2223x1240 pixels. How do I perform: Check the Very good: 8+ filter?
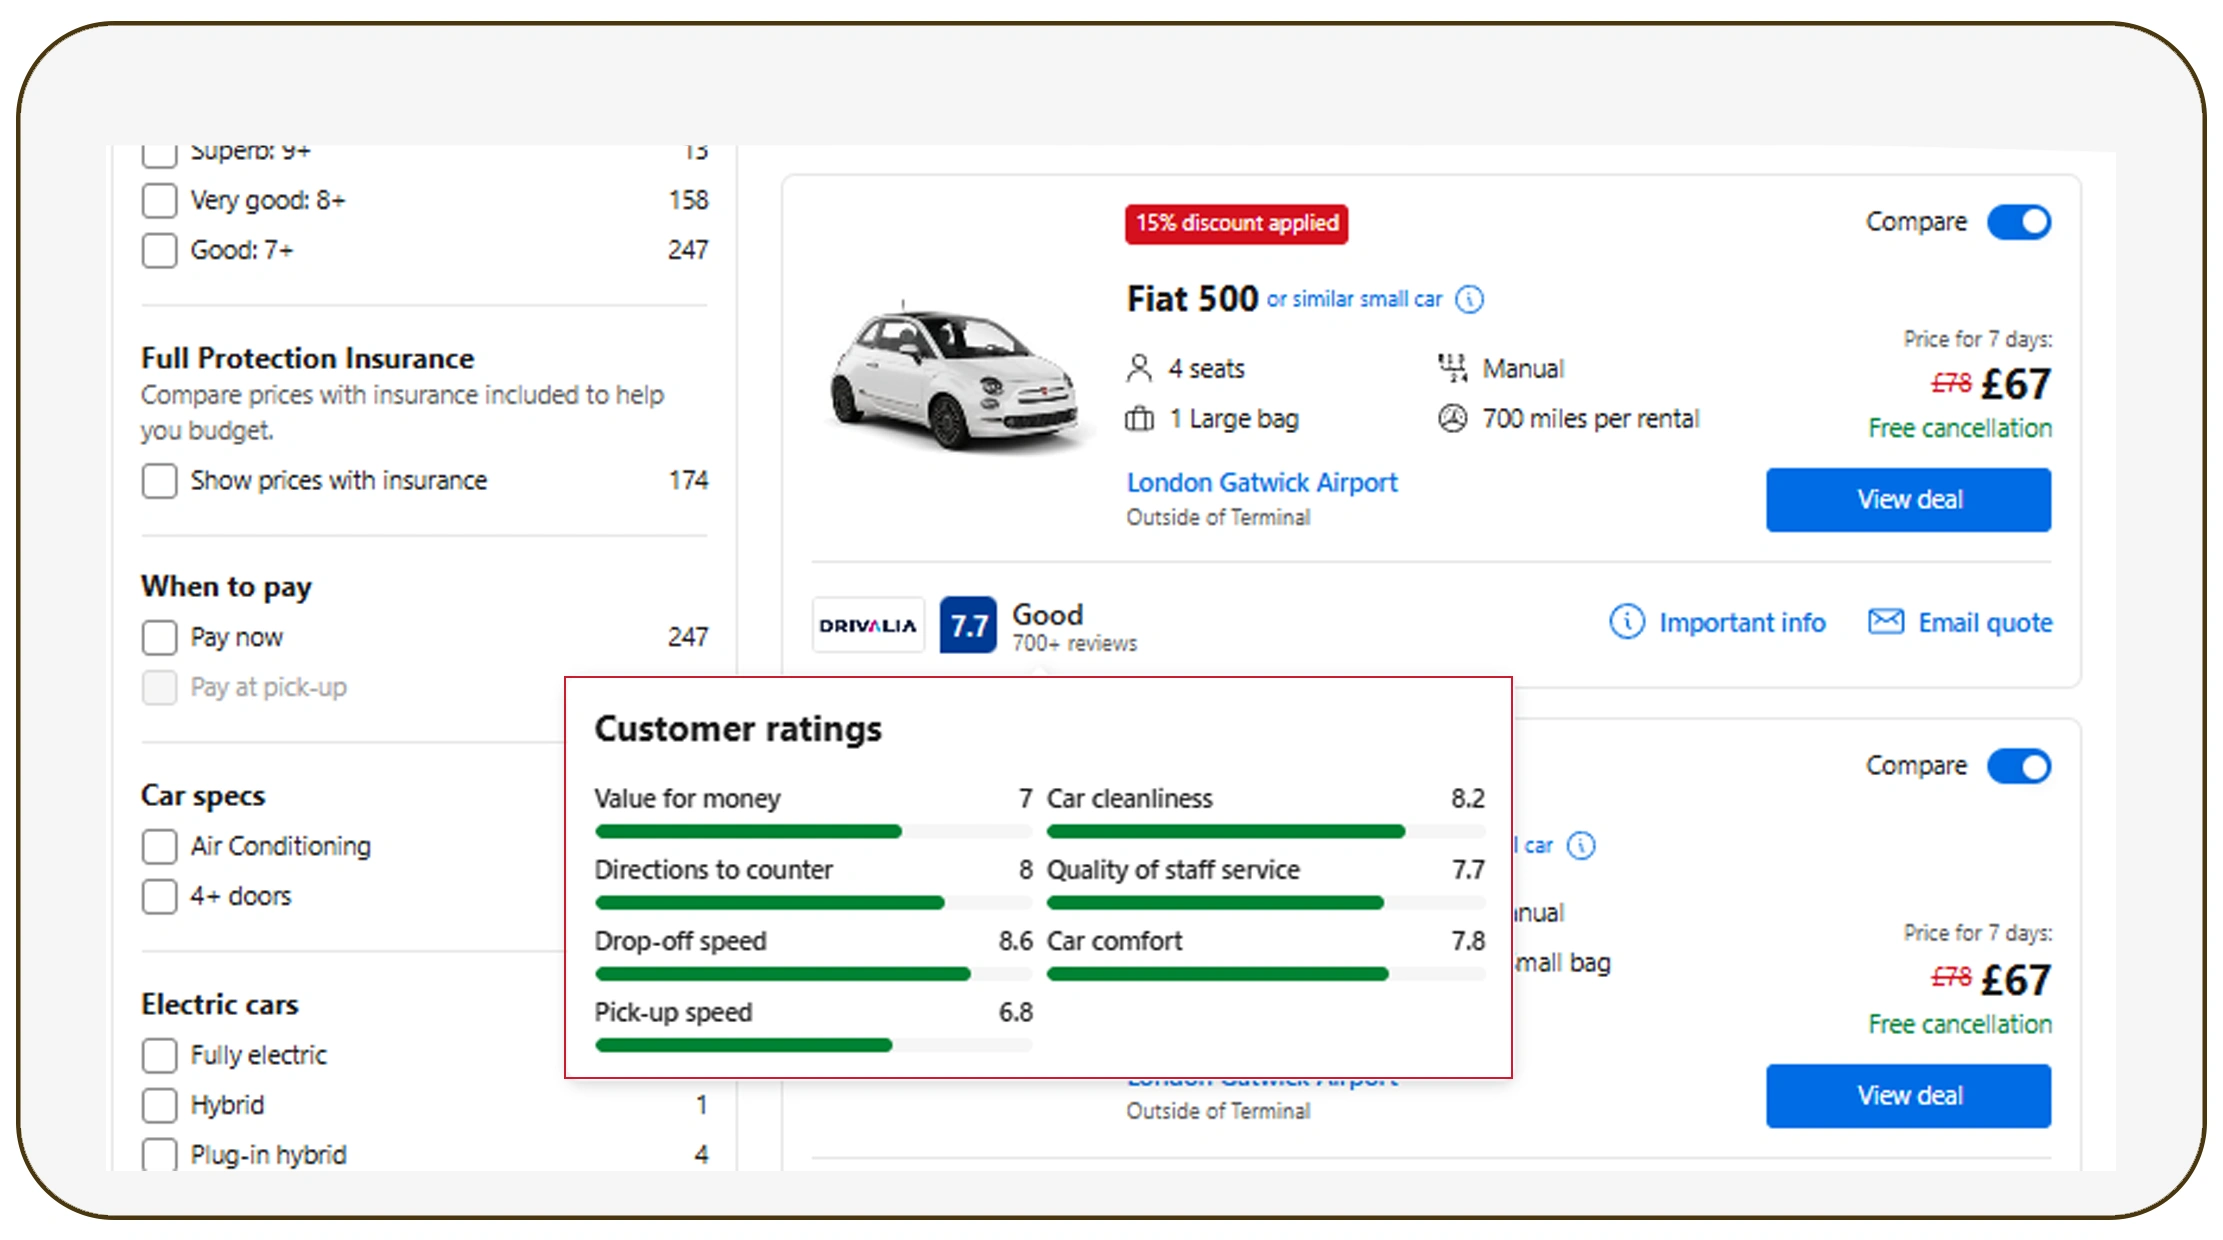tap(159, 200)
